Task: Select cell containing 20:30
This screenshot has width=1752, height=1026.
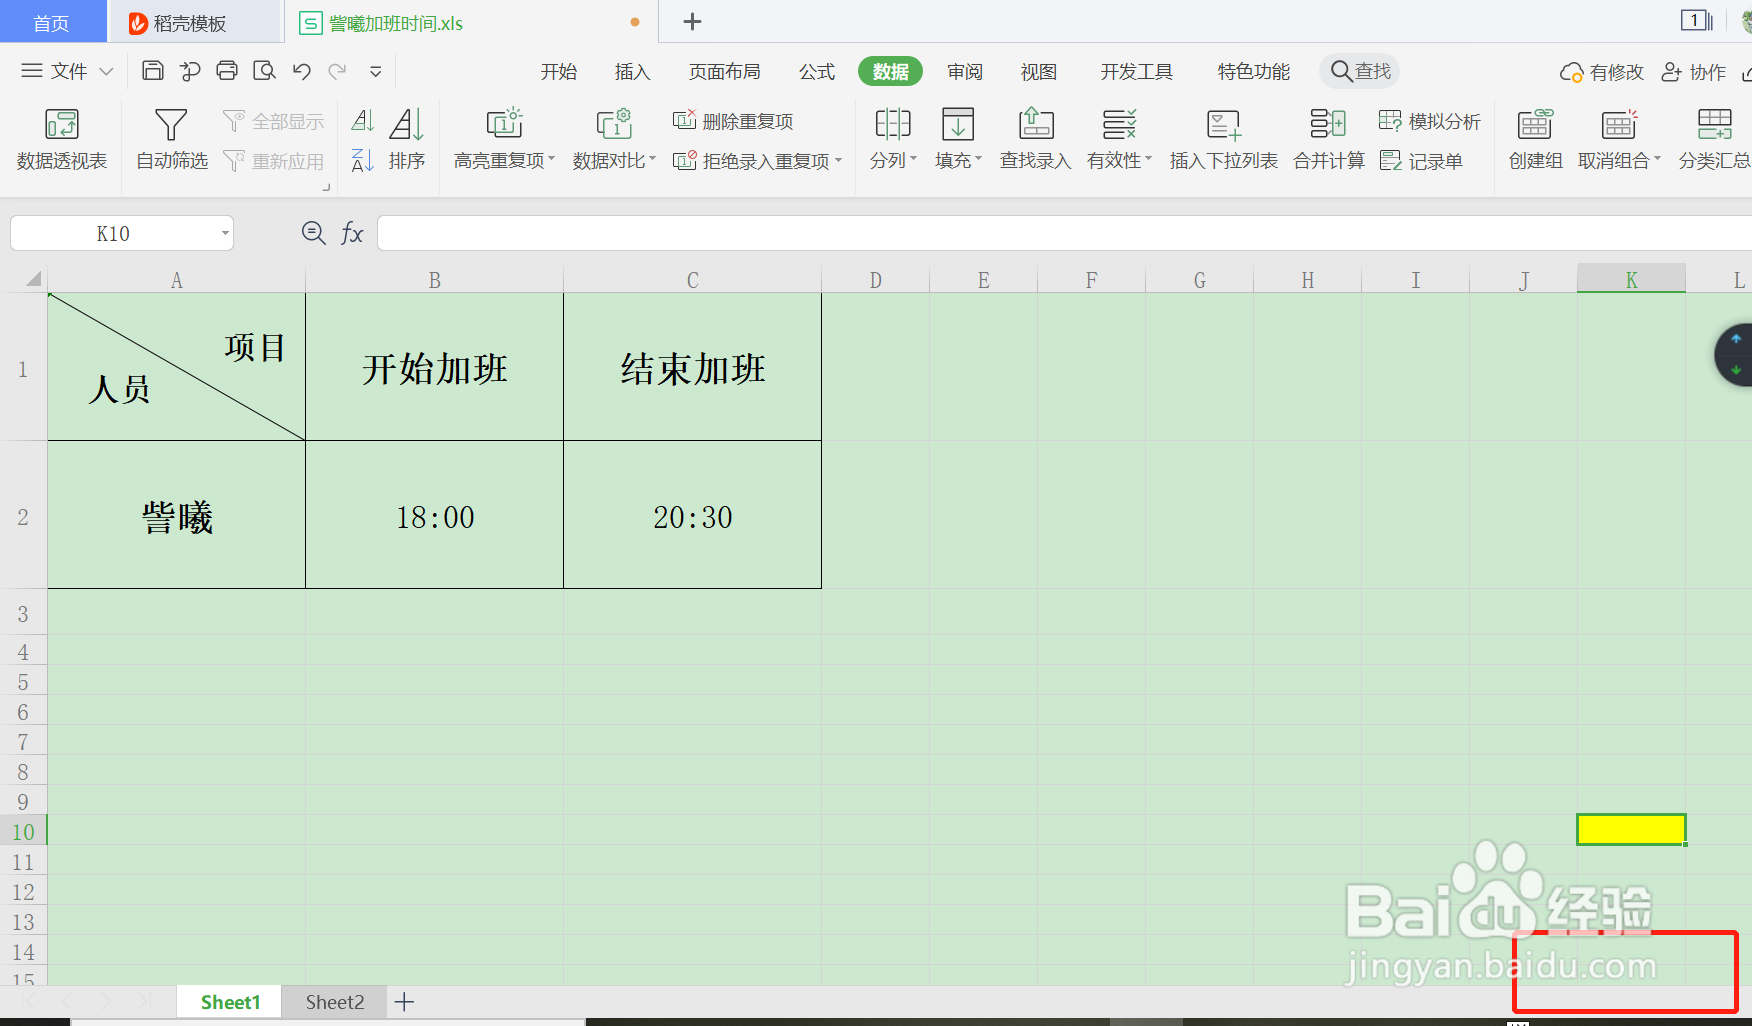Action: point(692,515)
